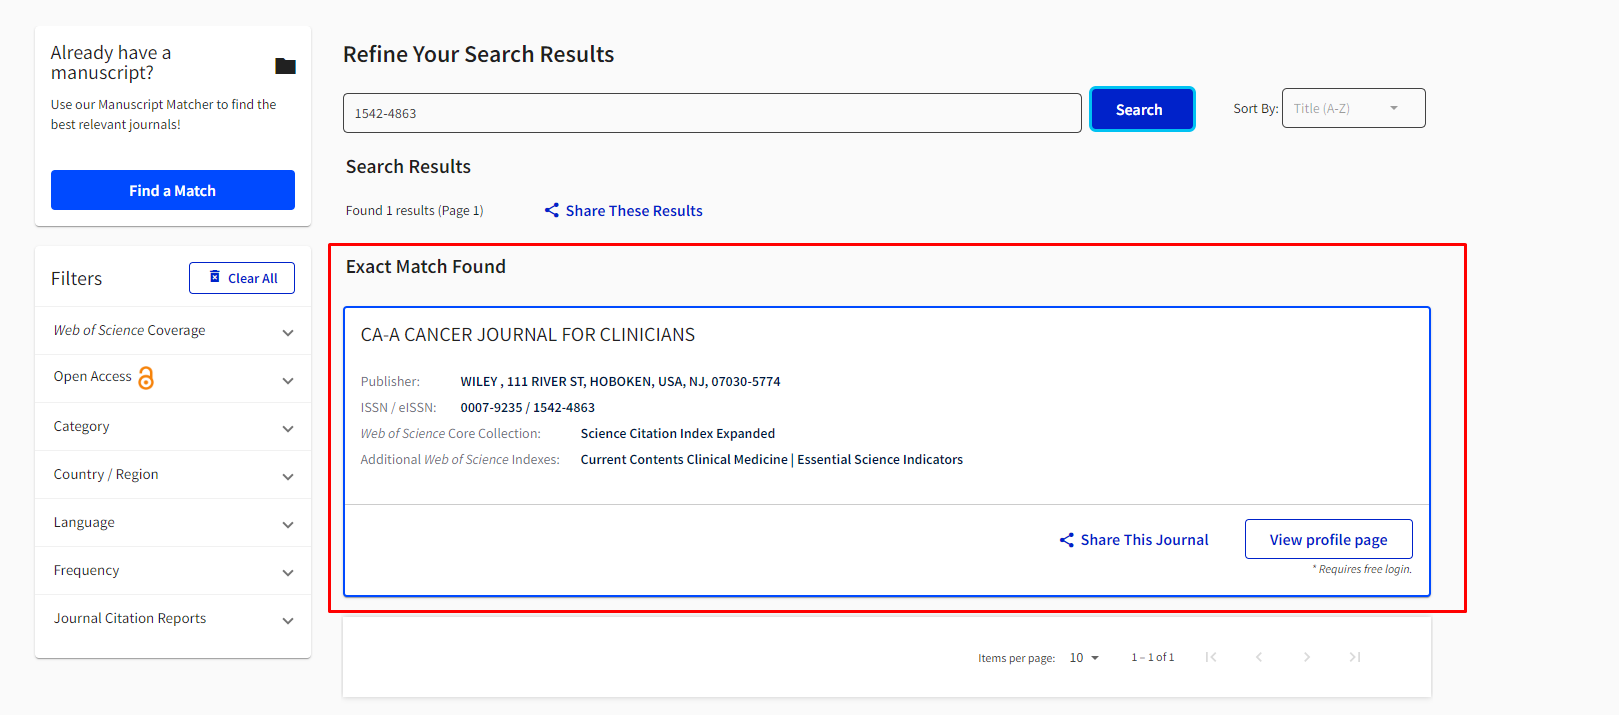
Task: Click Current Contents Clinical Medicine text
Action: click(x=684, y=459)
